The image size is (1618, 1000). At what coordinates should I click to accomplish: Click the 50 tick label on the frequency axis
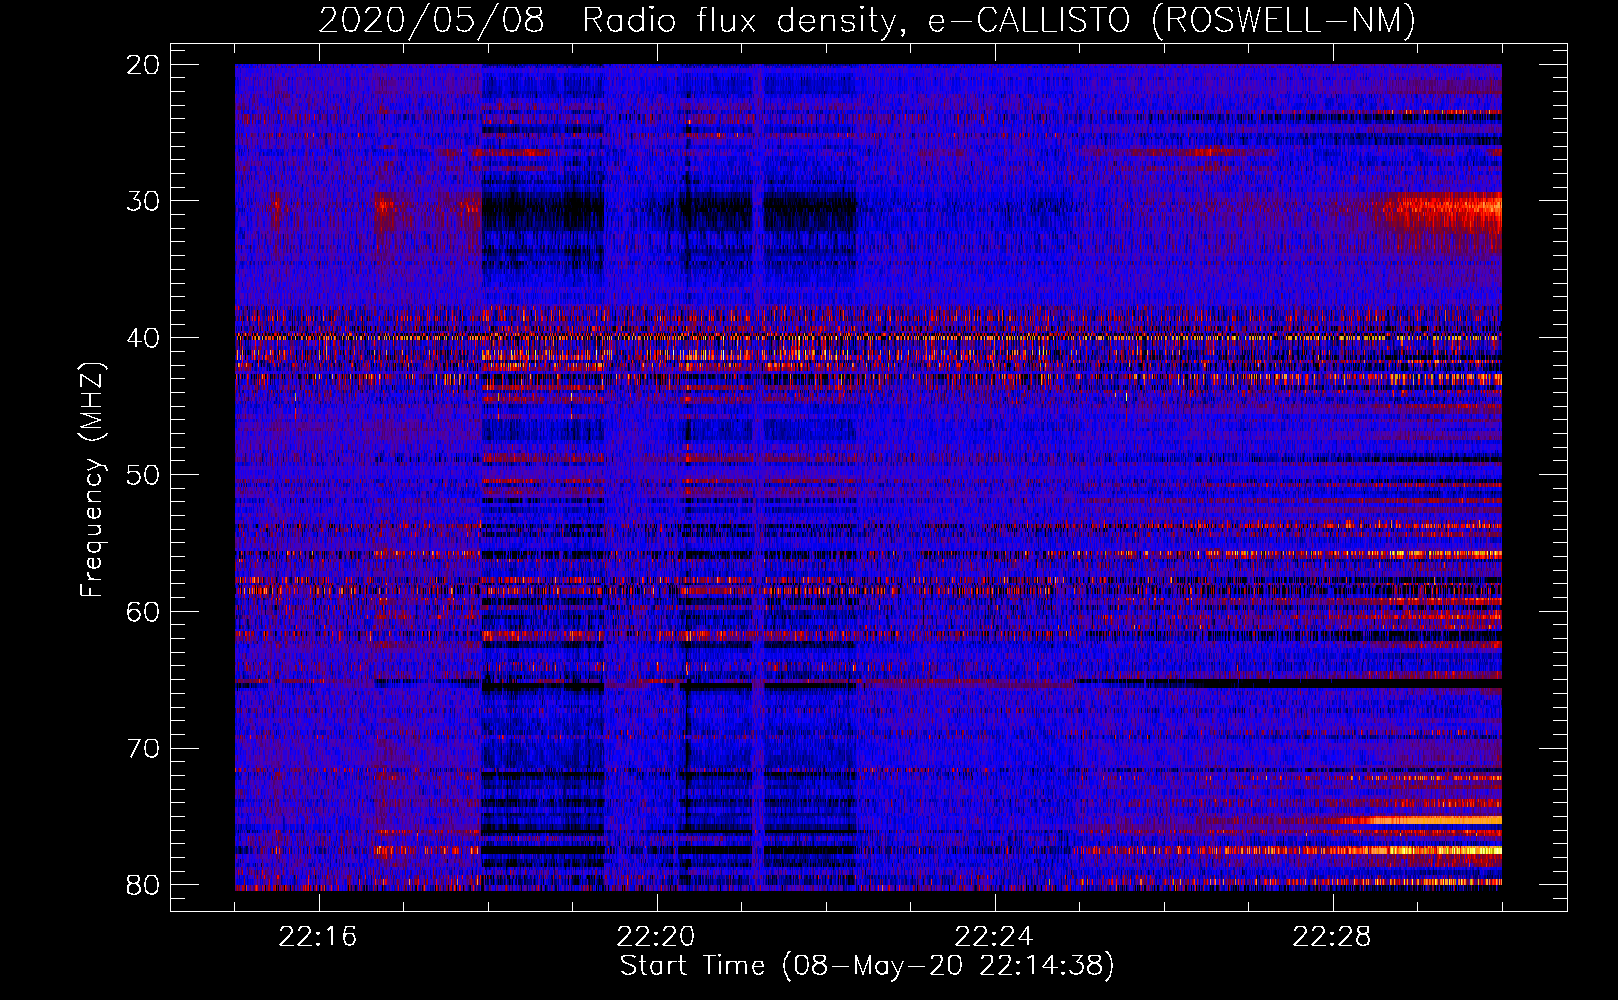[143, 475]
